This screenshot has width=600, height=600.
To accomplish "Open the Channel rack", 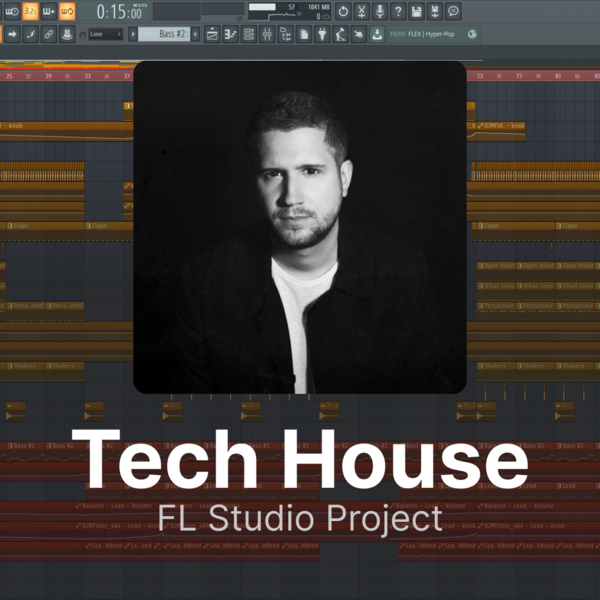I will click(249, 34).
